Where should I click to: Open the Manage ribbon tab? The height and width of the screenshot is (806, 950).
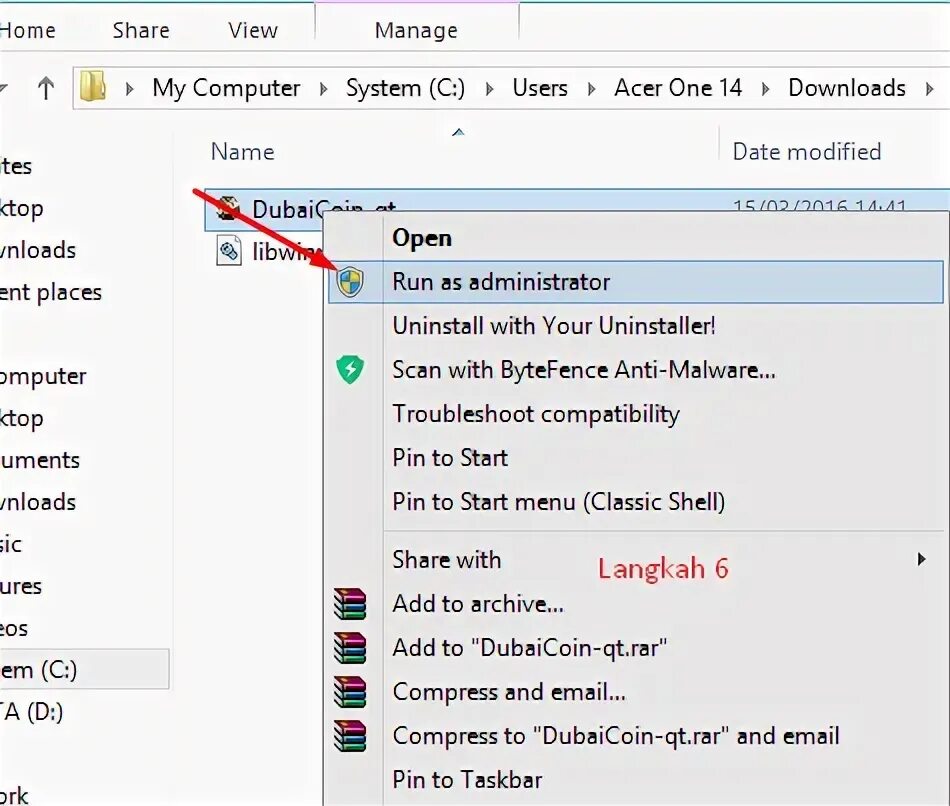416,30
